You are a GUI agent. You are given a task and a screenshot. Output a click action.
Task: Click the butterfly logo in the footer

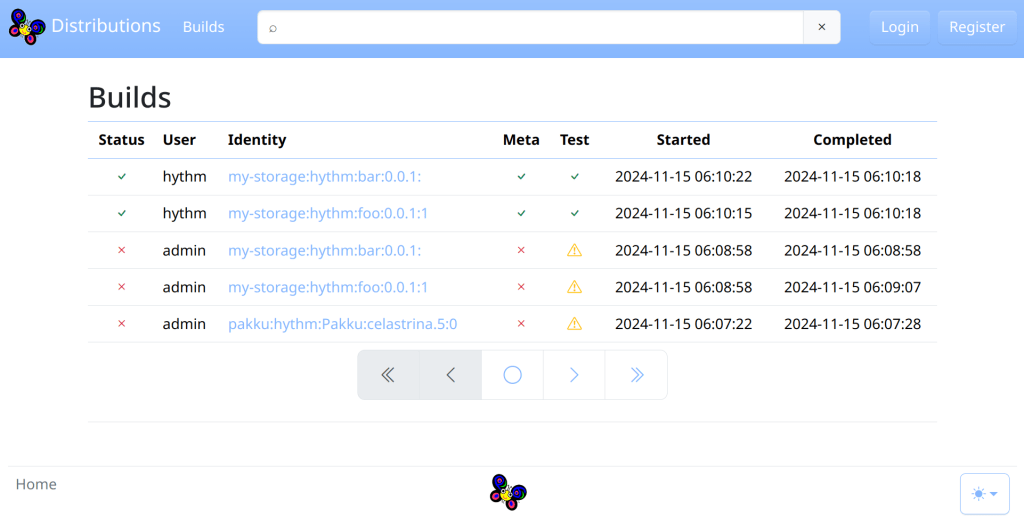click(508, 492)
